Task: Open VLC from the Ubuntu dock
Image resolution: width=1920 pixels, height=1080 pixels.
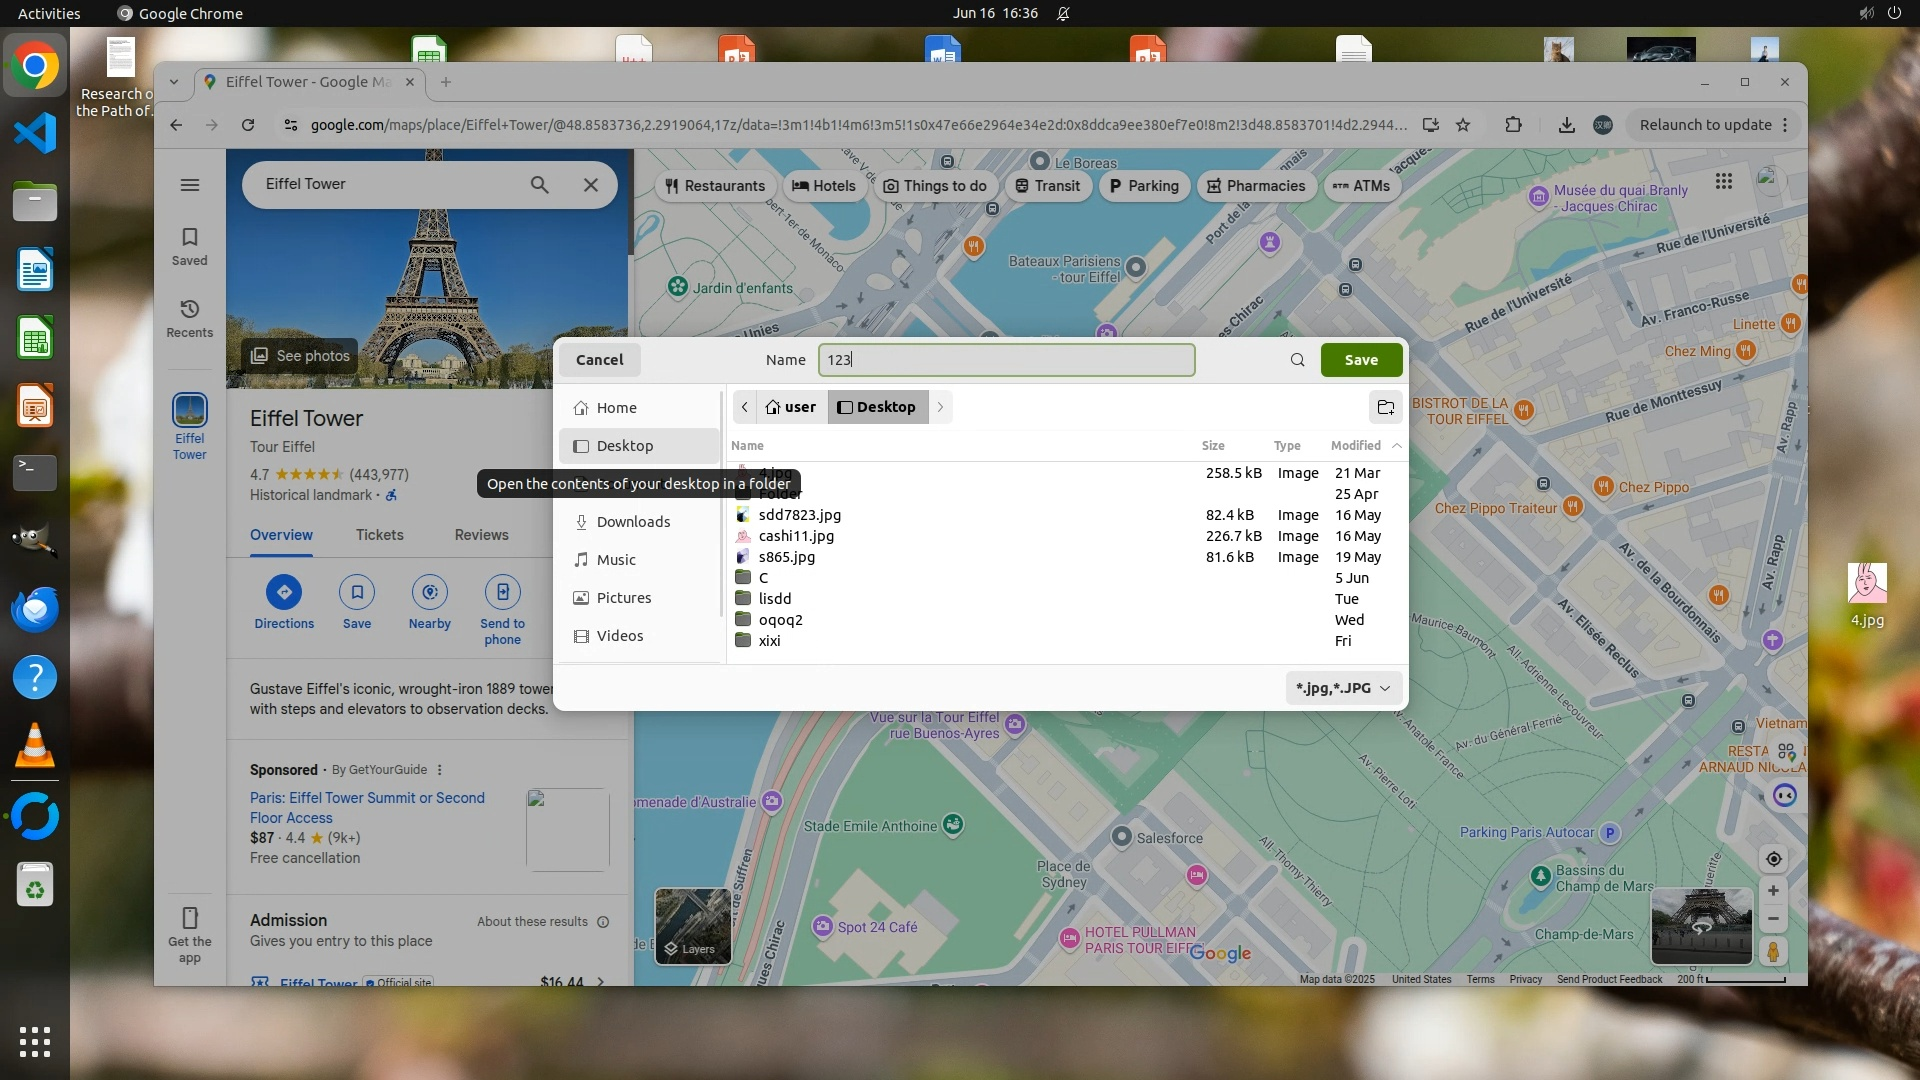Action: pos(34,746)
